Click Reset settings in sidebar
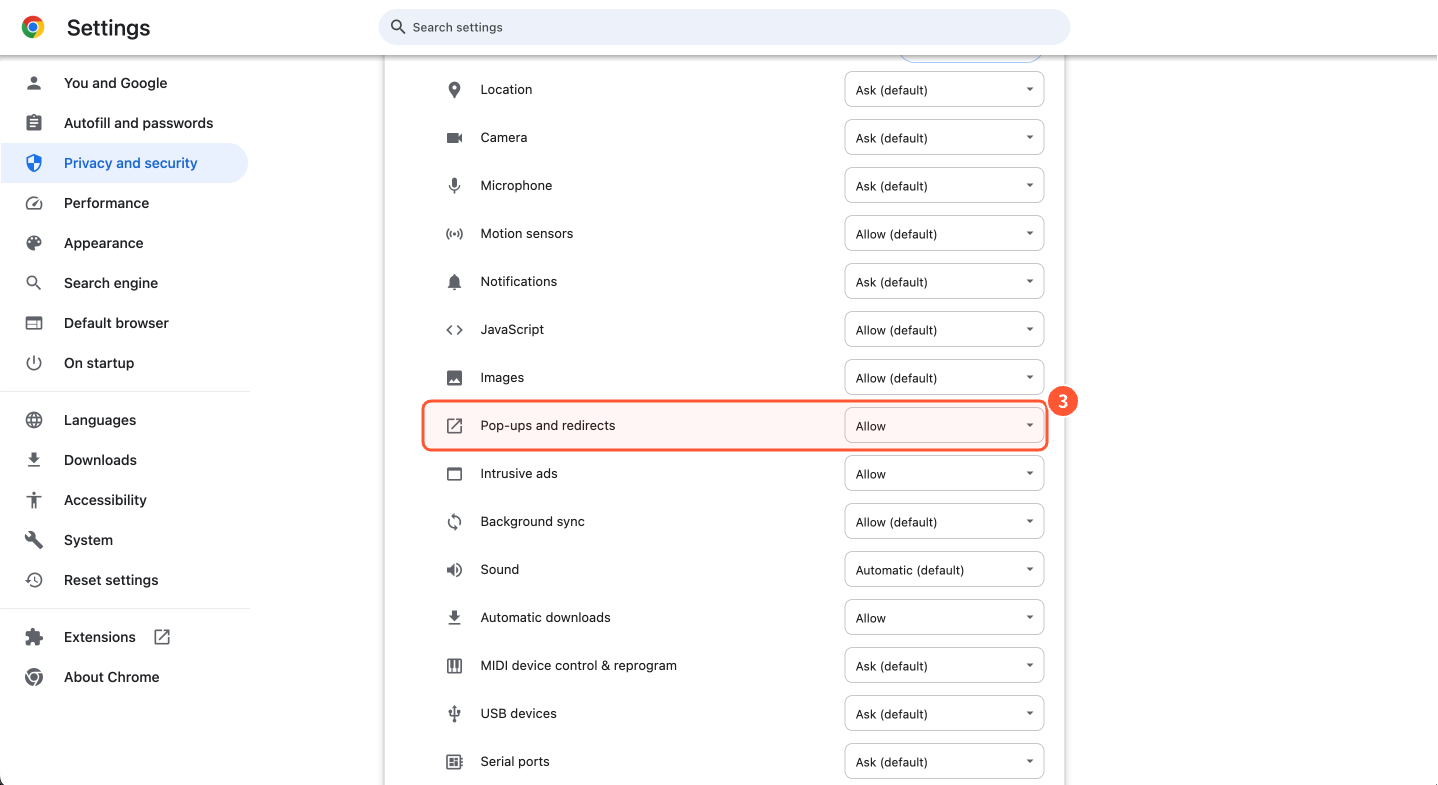Screen dimensions: 1438x785 [x=111, y=580]
